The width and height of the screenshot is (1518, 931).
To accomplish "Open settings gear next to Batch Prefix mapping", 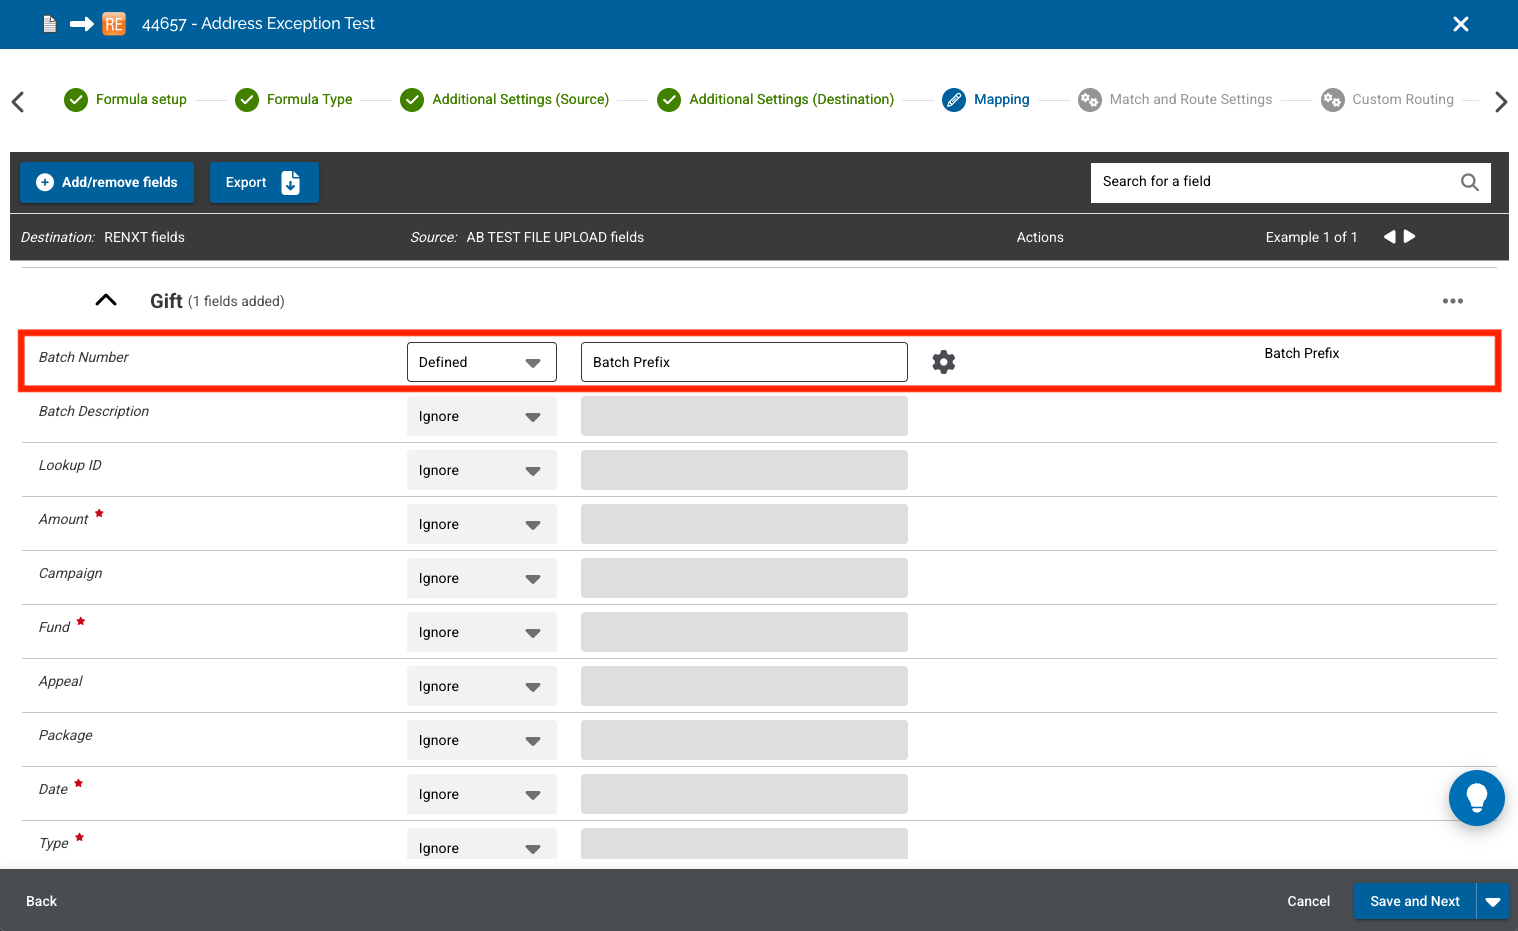I will pyautogui.click(x=943, y=361).
